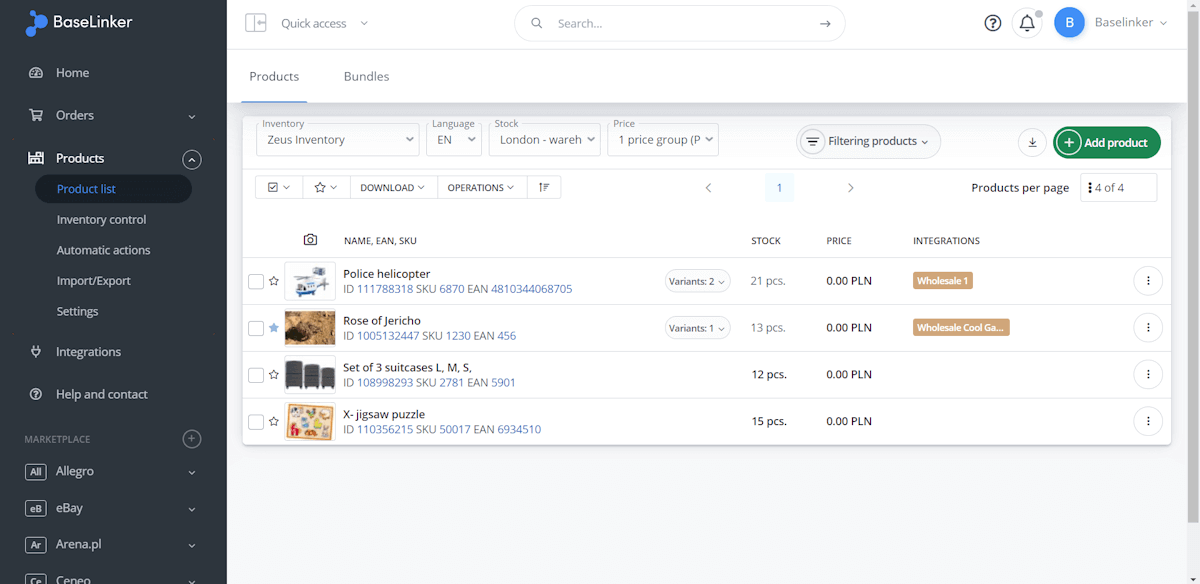
Task: Click the download arrow icon beside Add product
Action: coord(1033,142)
